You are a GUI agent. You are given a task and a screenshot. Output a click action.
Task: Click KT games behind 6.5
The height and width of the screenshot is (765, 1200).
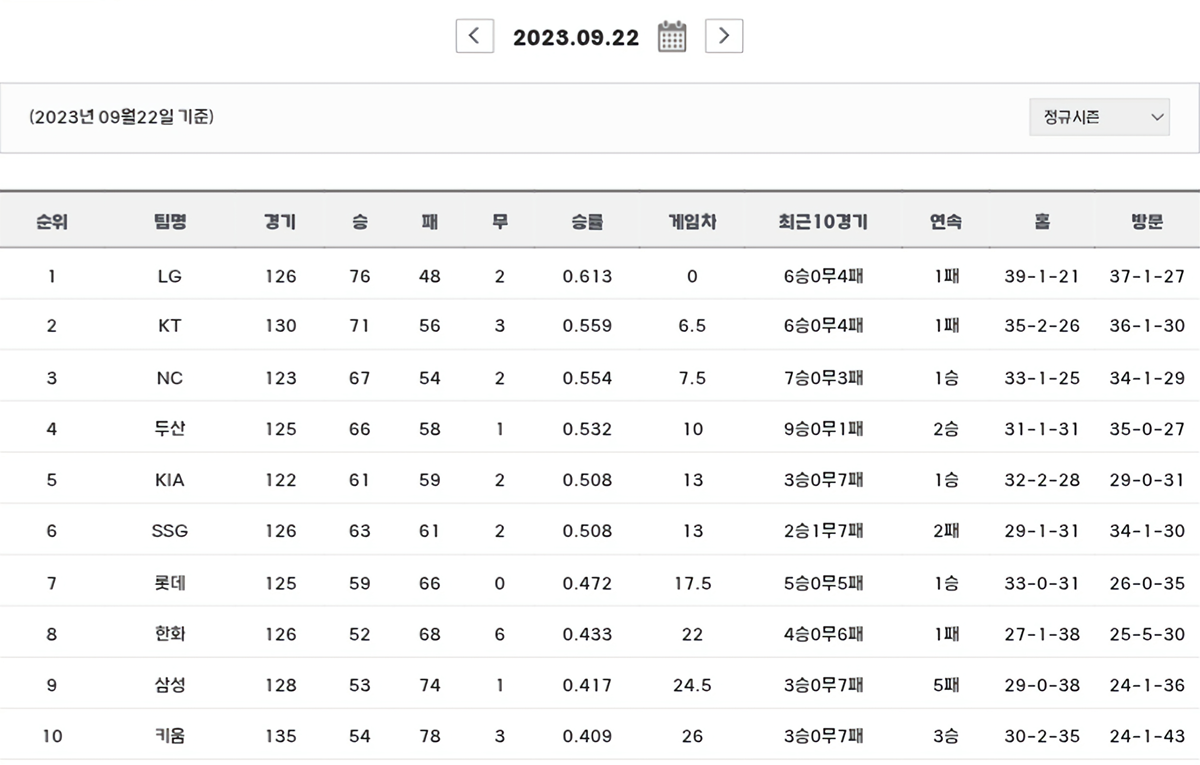[692, 326]
